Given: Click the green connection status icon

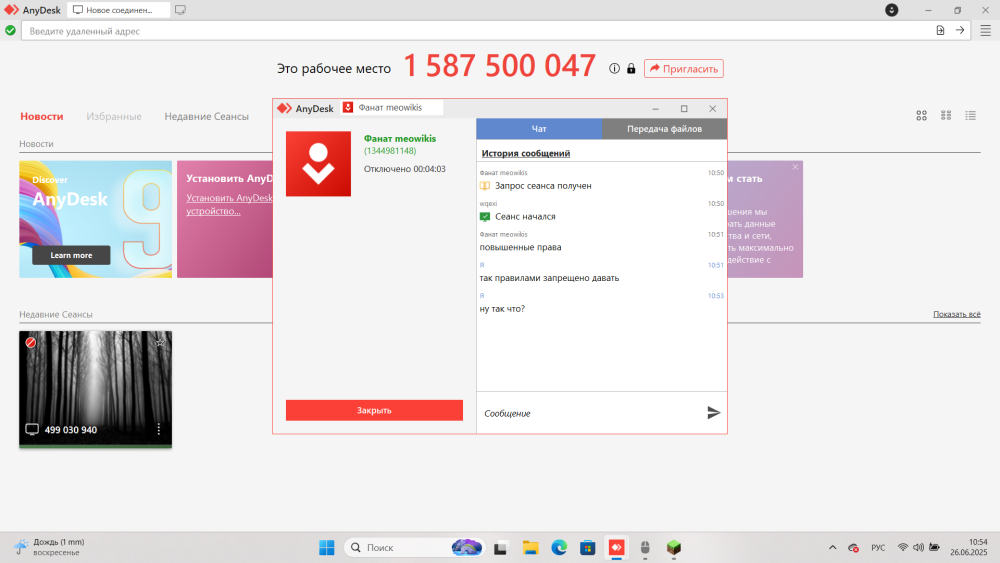Looking at the screenshot, I should pos(10,30).
